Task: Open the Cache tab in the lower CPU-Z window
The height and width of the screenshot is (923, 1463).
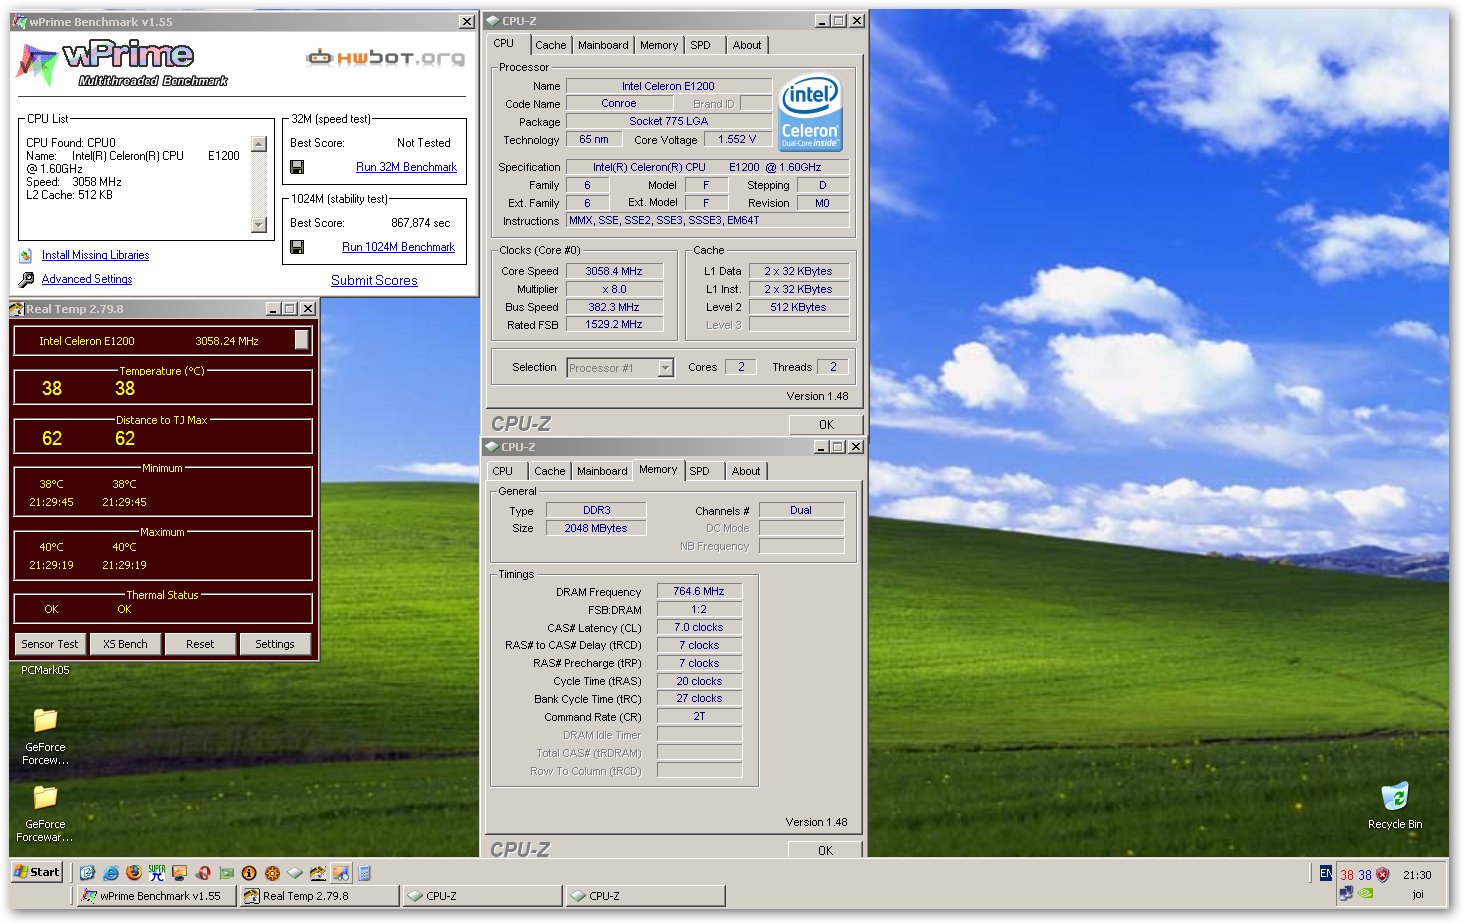Action: [549, 471]
